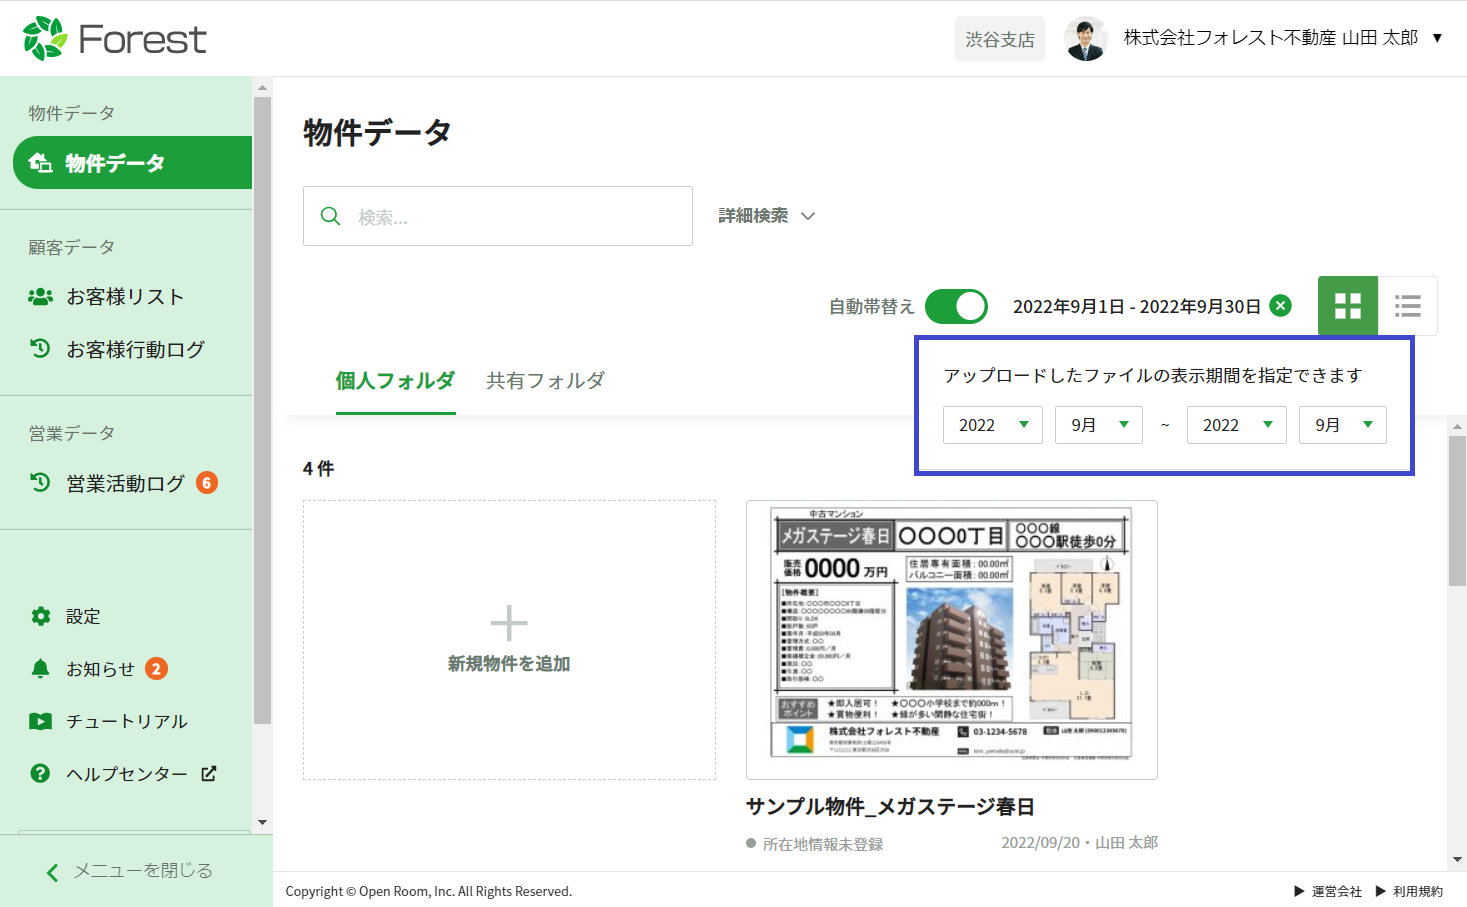Open the end month dropdown
The image size is (1467, 907).
[1342, 425]
